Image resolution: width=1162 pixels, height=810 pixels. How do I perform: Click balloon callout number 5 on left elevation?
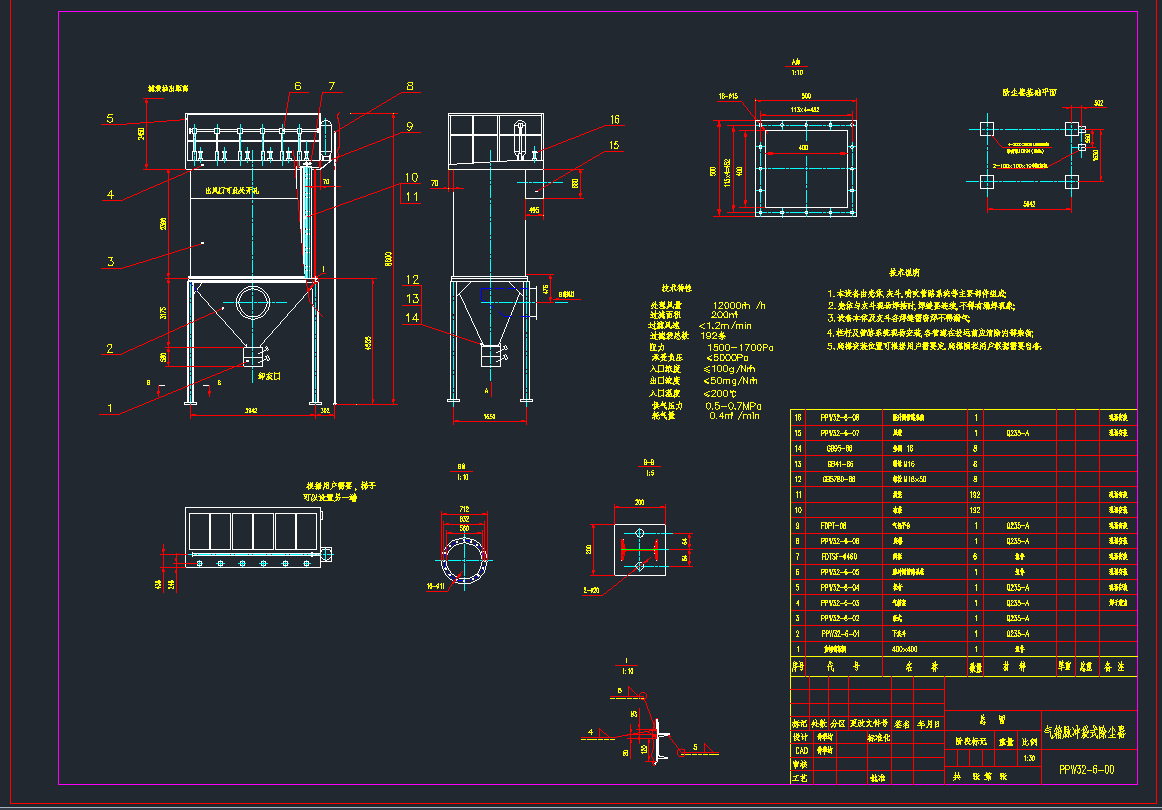[109, 118]
